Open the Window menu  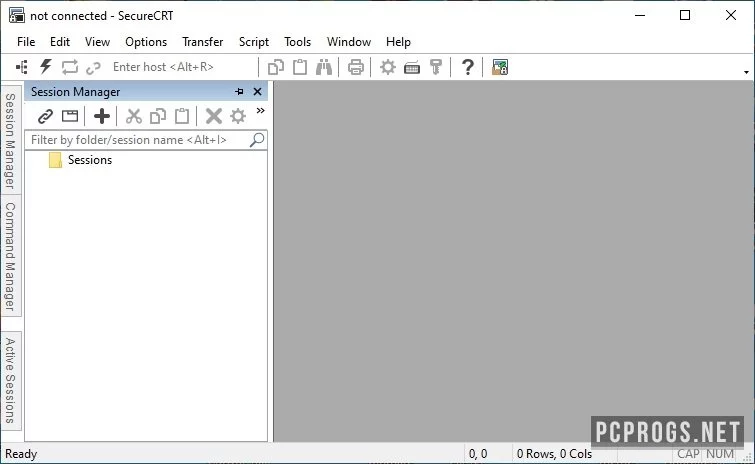pyautogui.click(x=349, y=42)
